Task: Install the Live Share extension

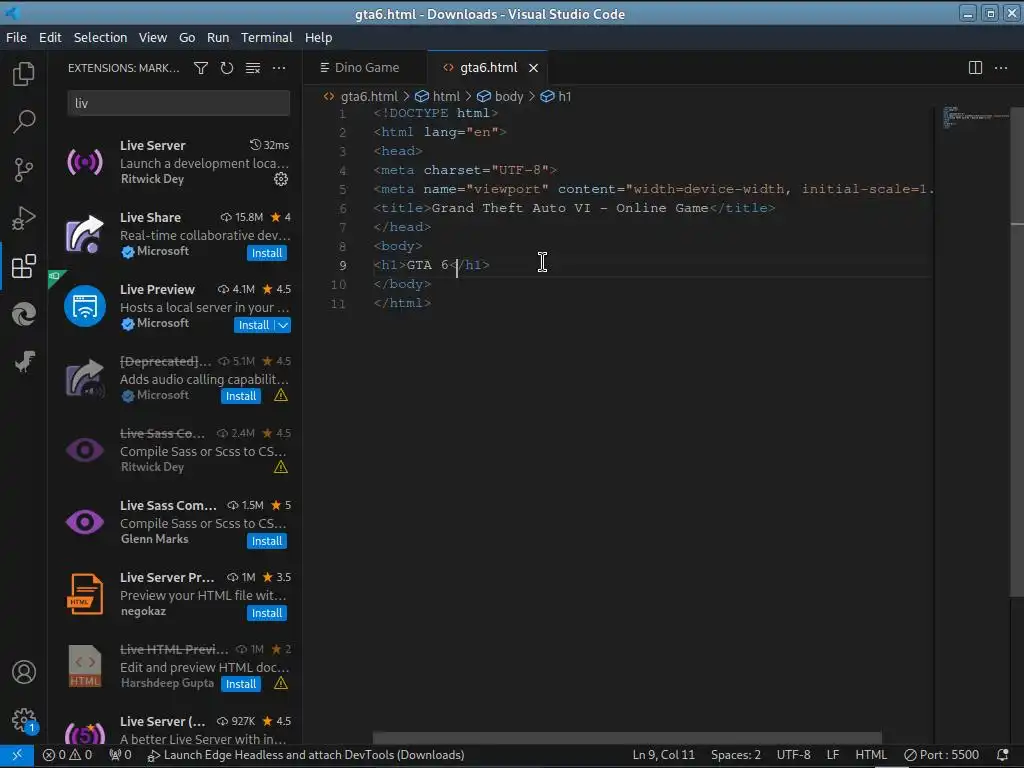Action: [x=266, y=253]
